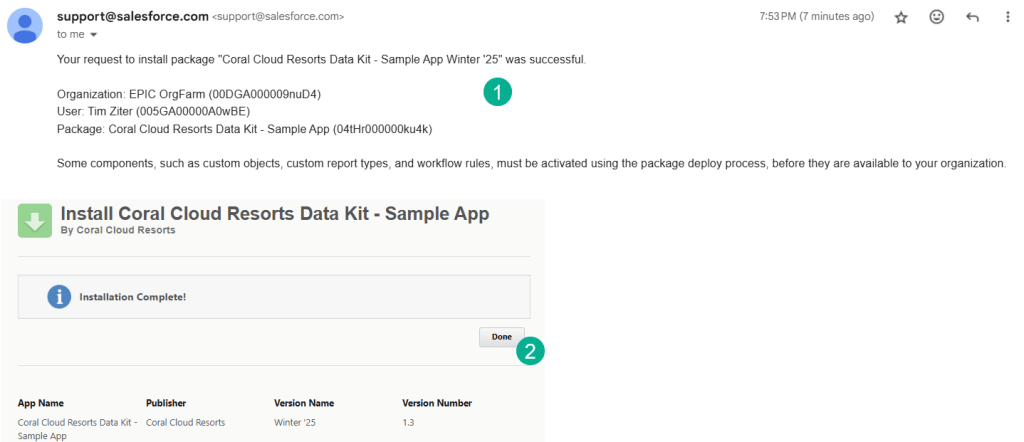
Task: Click the Version Number column header
Action: click(437, 403)
